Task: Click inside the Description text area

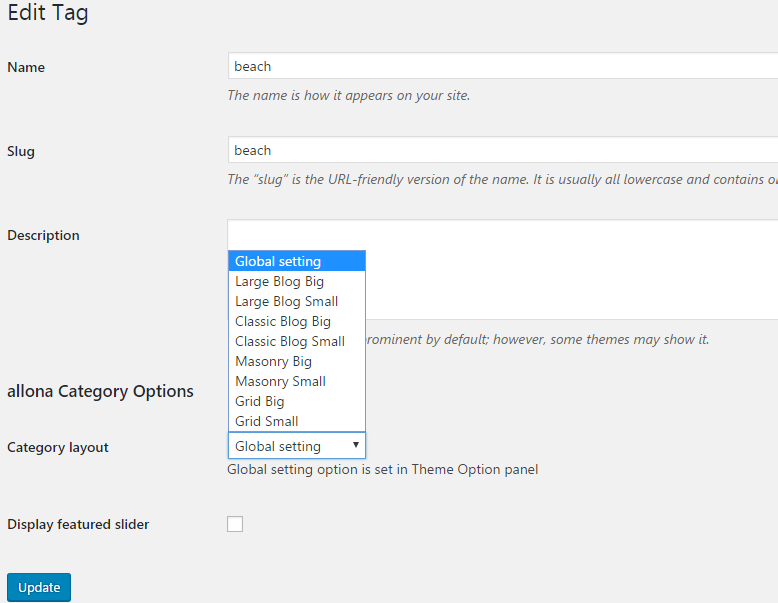Action: click(x=570, y=270)
